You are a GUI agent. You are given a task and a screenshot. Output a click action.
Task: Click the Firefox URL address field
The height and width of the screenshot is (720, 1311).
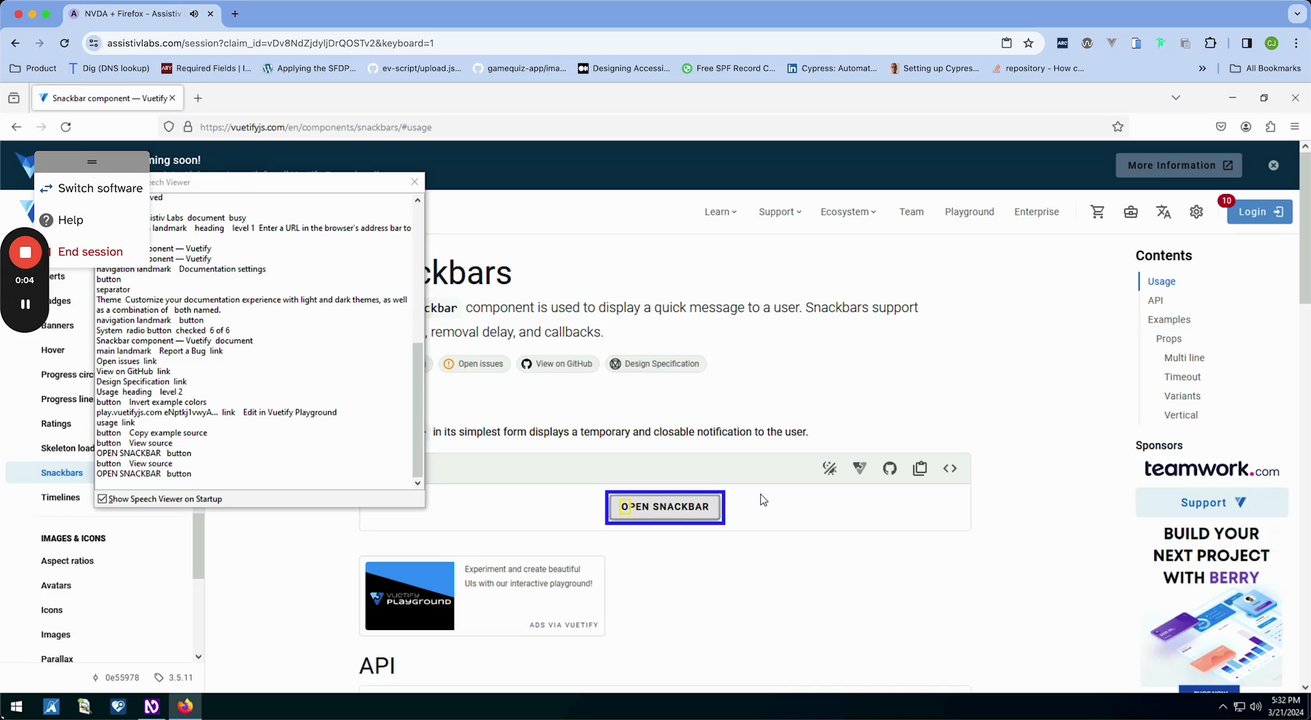pyautogui.click(x=640, y=127)
